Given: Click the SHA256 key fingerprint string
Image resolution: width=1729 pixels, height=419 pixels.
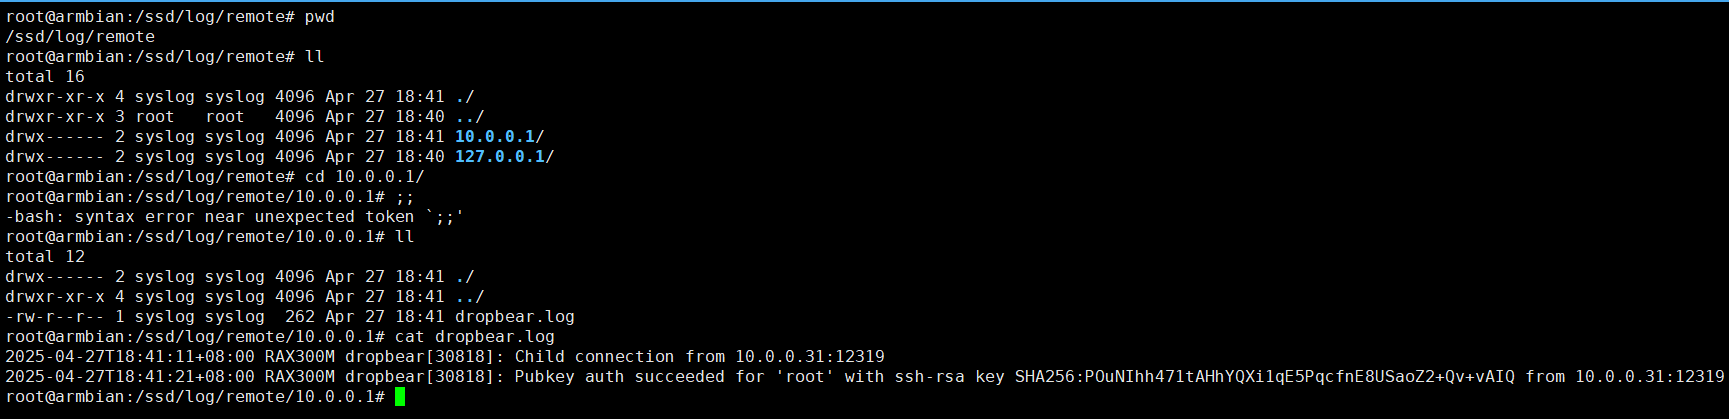Looking at the screenshot, I should coord(1265,377).
